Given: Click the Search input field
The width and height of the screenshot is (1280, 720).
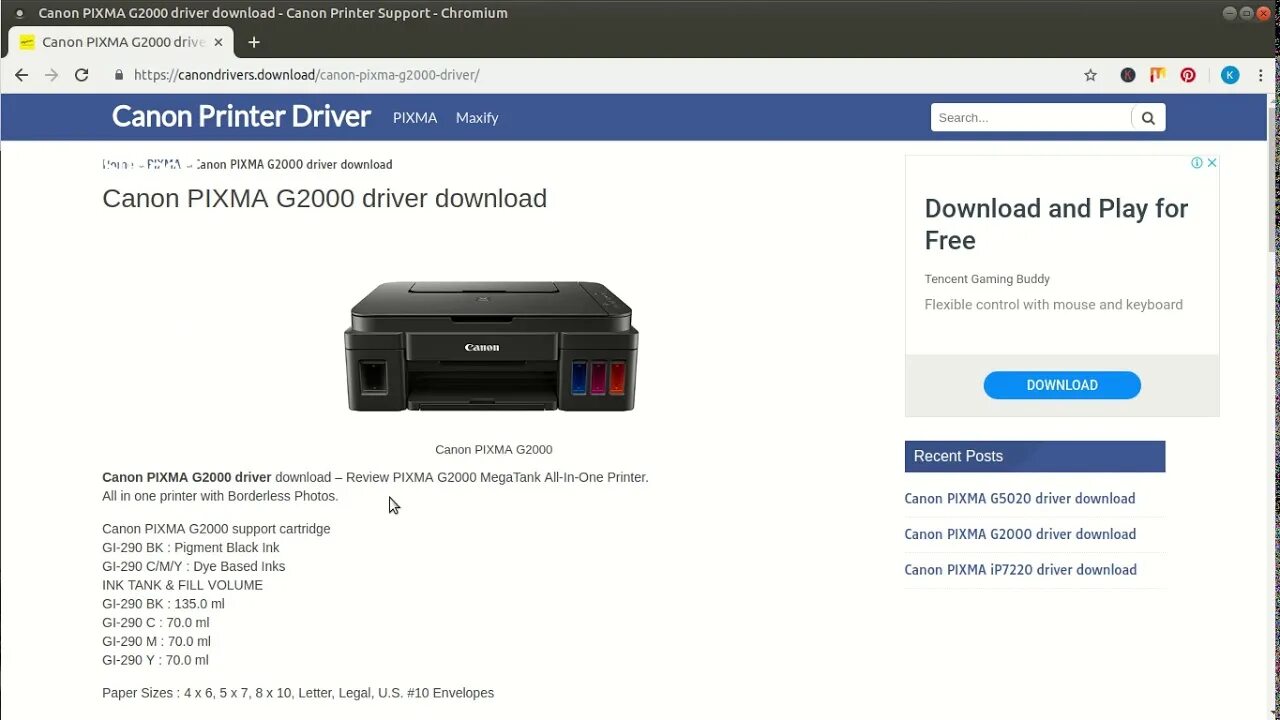Looking at the screenshot, I should tap(1031, 118).
